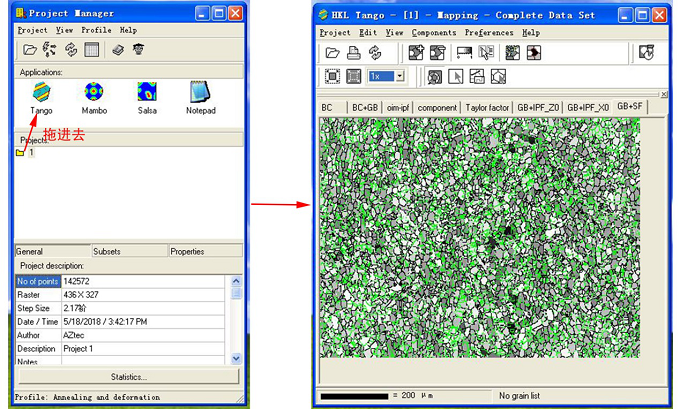
Task: Open the Profile menu in Project Manager
Action: tap(96, 30)
